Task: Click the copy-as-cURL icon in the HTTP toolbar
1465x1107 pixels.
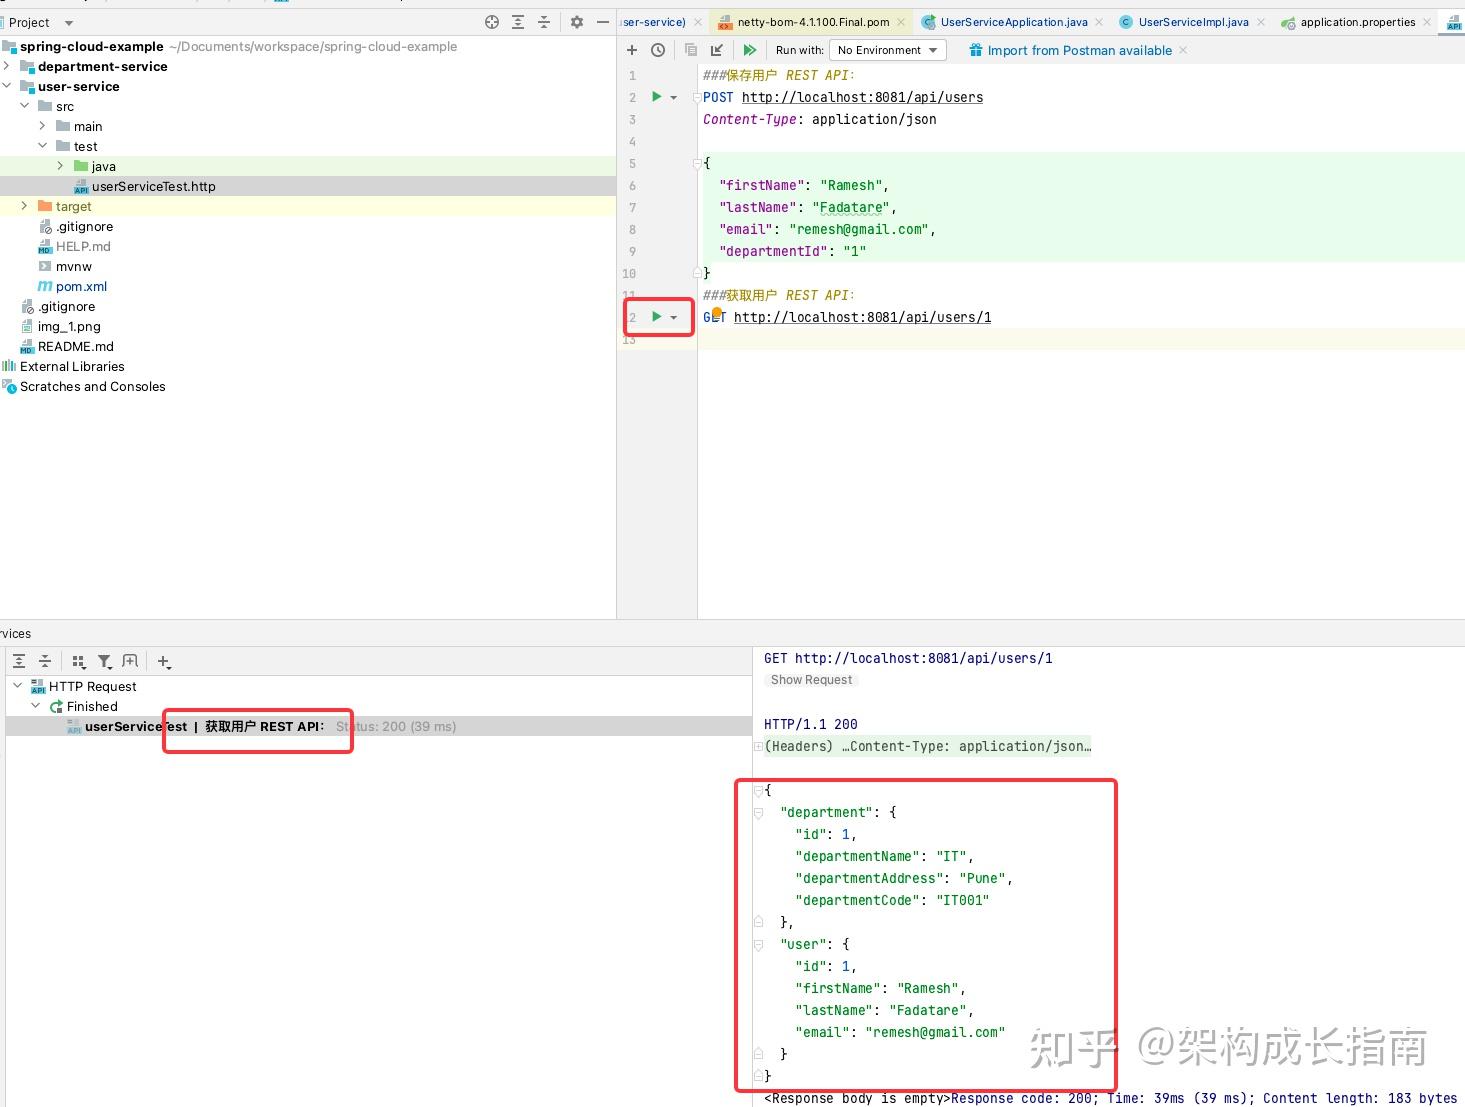Action: (x=690, y=49)
